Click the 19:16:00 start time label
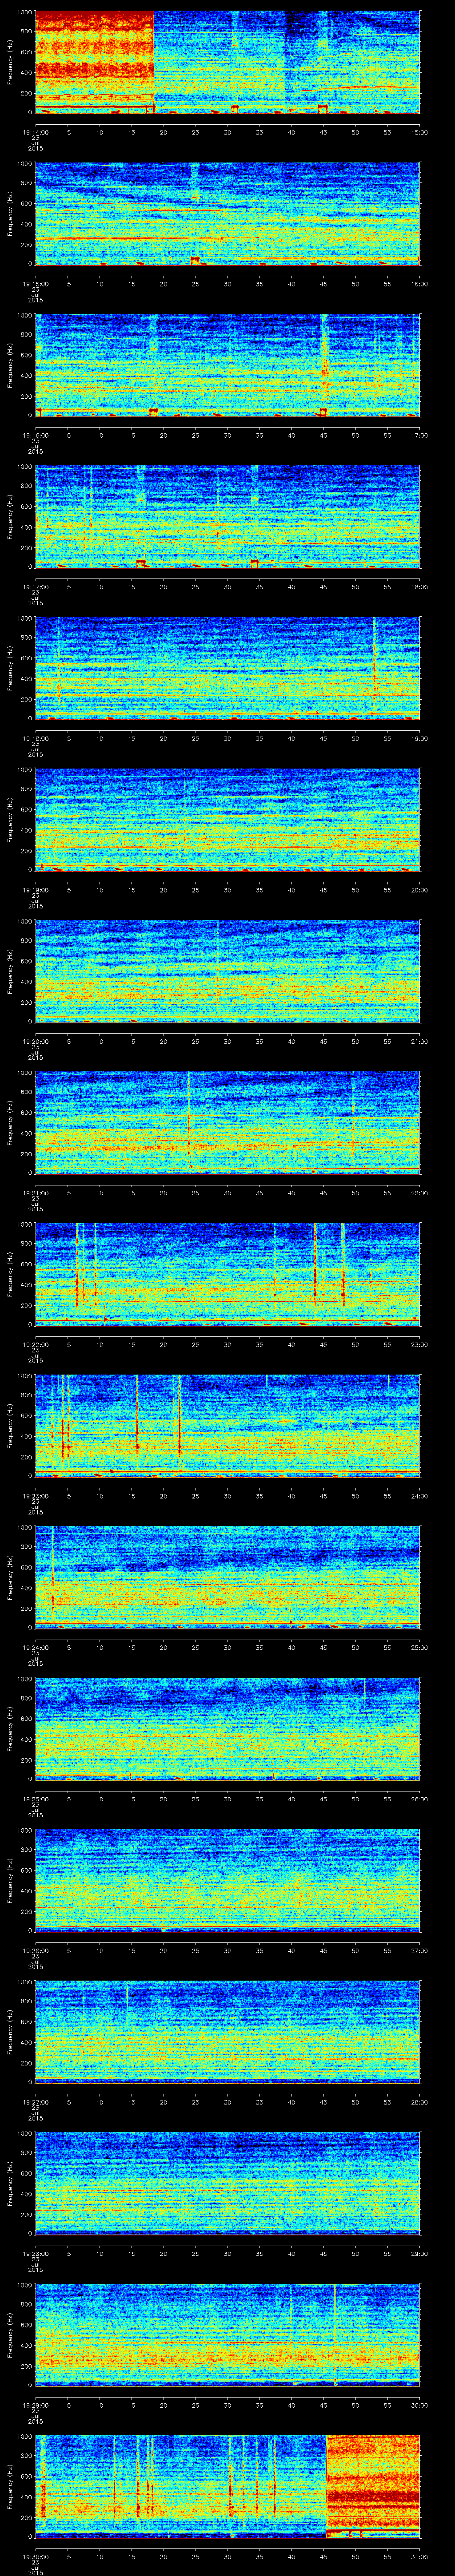 35,435
